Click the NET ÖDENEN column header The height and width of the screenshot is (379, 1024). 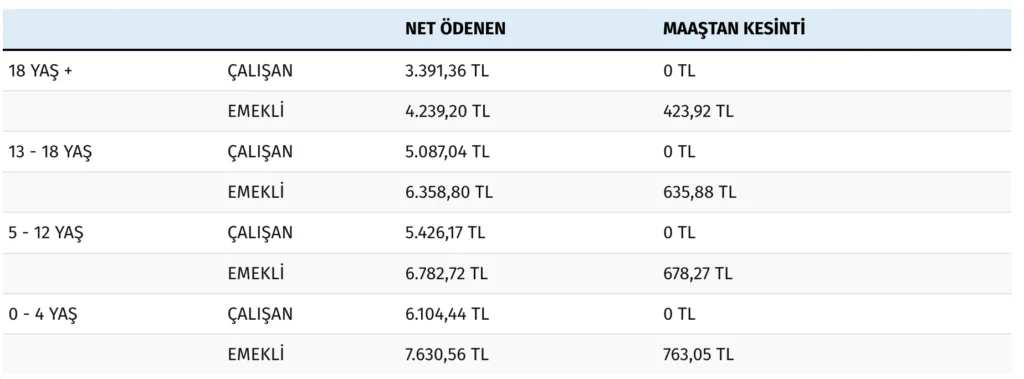tap(455, 28)
